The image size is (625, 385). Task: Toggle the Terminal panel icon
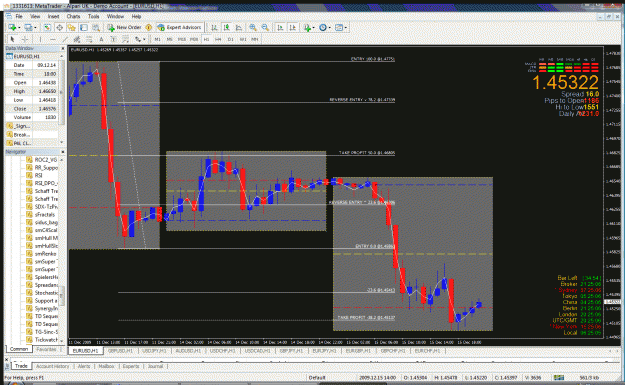[x=84, y=28]
